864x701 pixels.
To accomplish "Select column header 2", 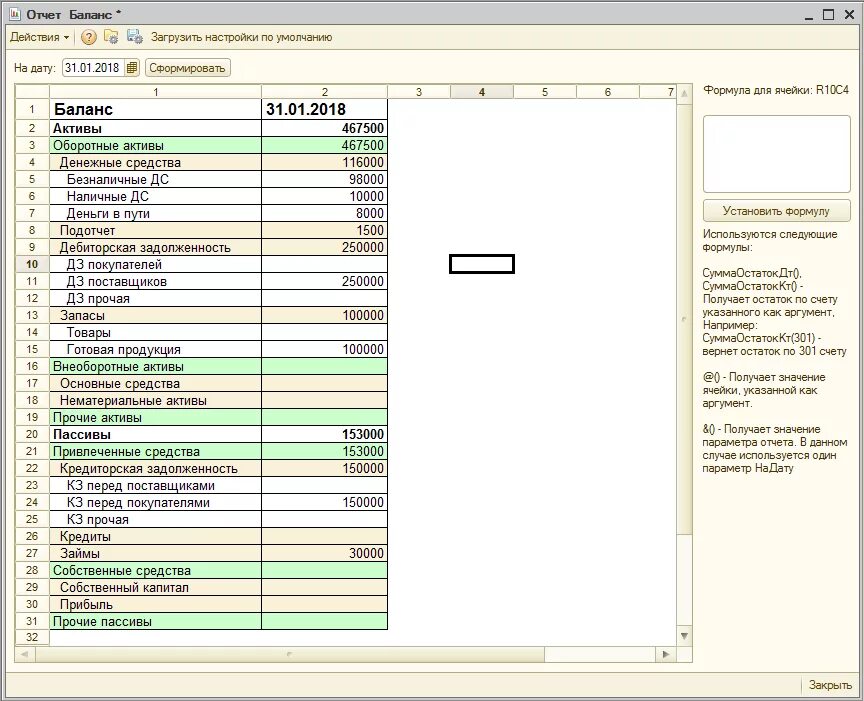I will click(325, 92).
